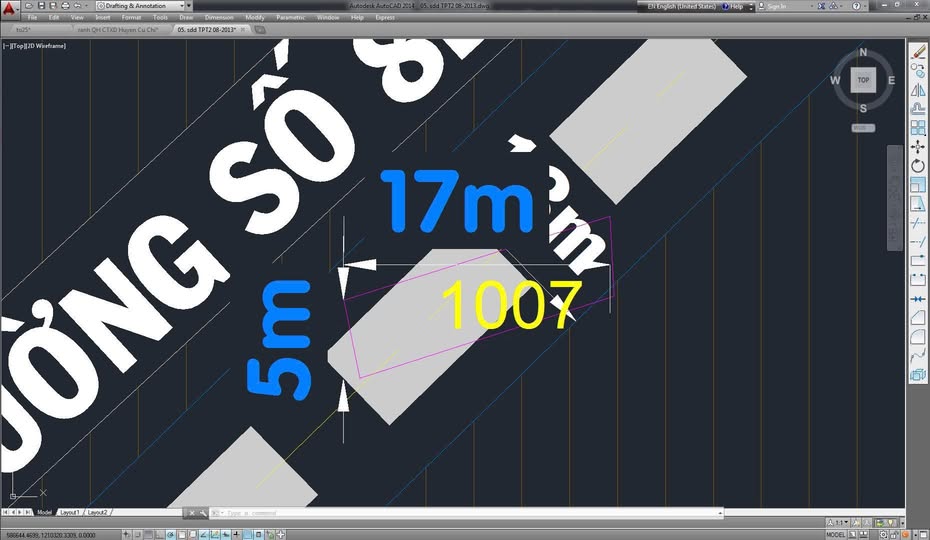Click the TOP face of the ViewCube
The image size is (930, 540).
[x=863, y=80]
